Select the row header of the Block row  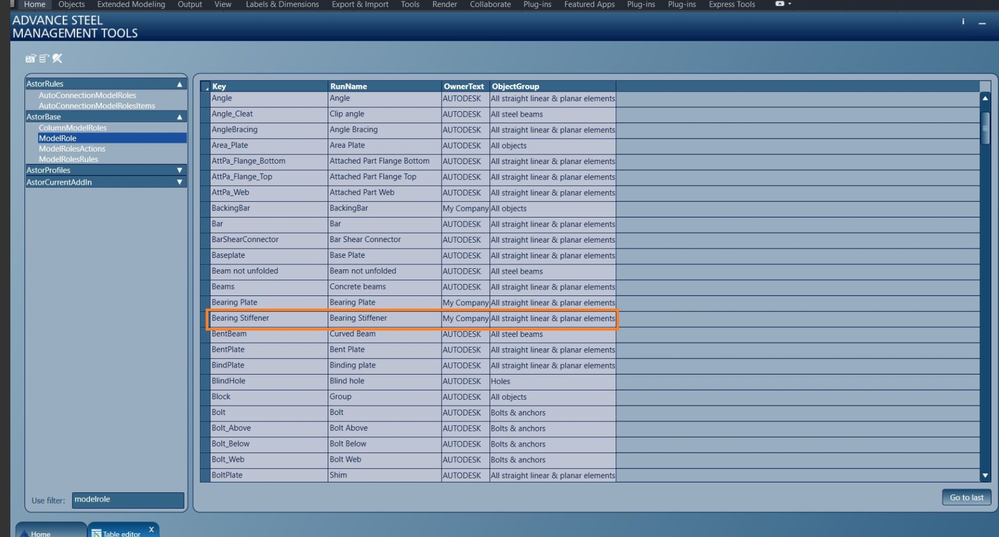click(205, 397)
